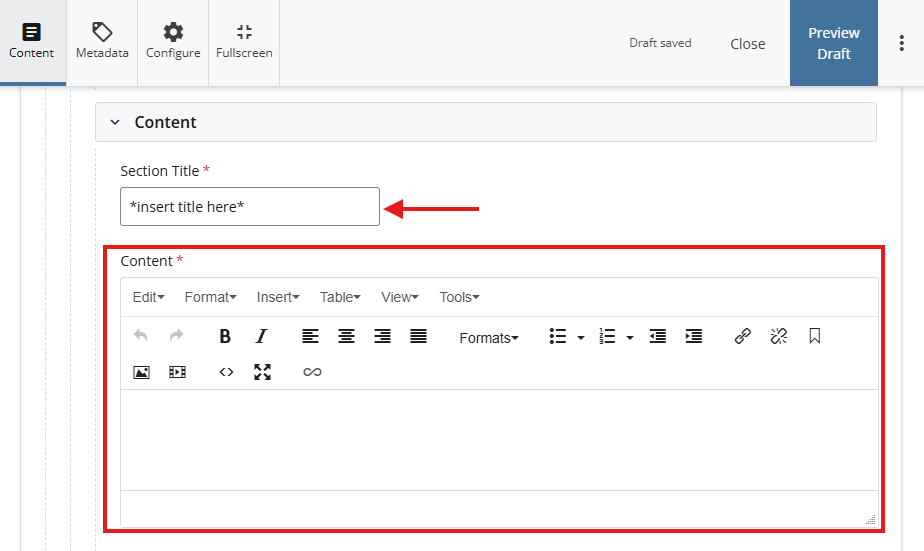Insert an image into content
This screenshot has height=551, width=924.
[x=141, y=372]
